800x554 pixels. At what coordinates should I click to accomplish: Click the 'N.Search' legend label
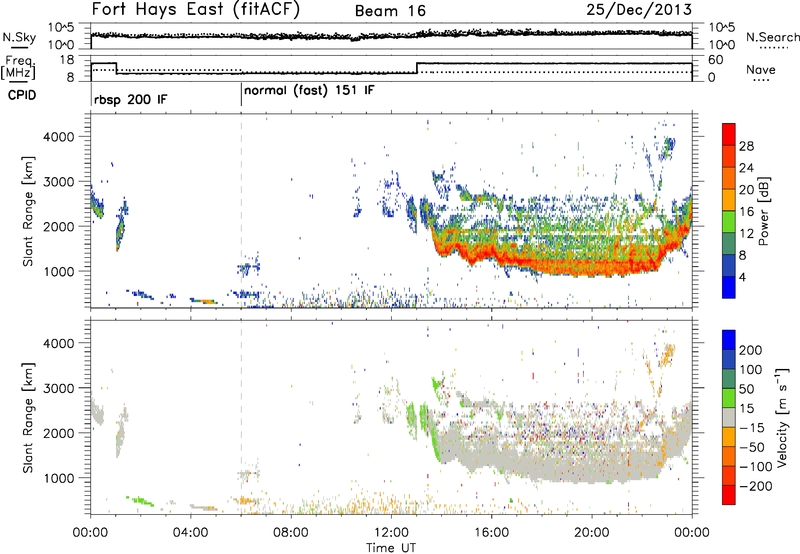772,37
